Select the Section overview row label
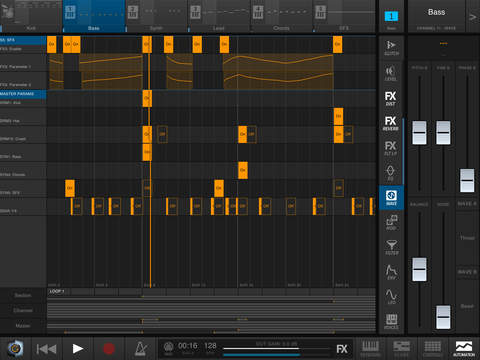The width and height of the screenshot is (480, 360). [23, 295]
